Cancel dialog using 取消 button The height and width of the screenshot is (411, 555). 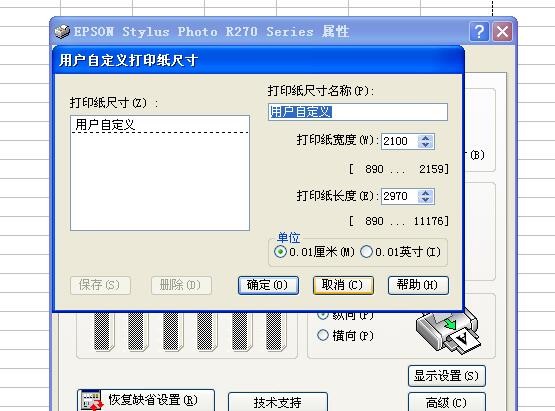(343, 285)
